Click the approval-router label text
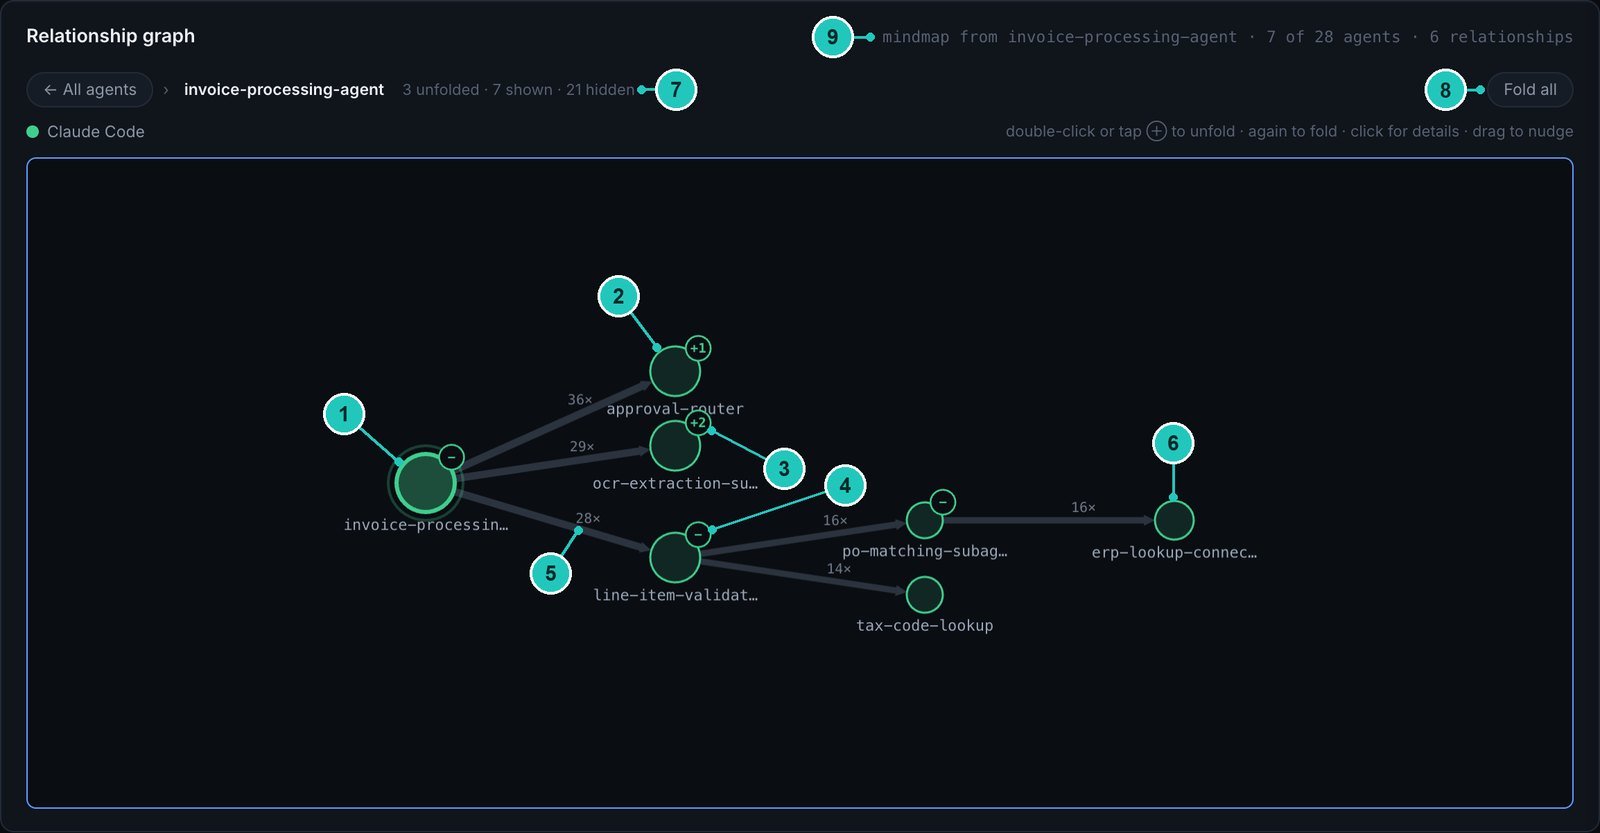 (x=675, y=408)
